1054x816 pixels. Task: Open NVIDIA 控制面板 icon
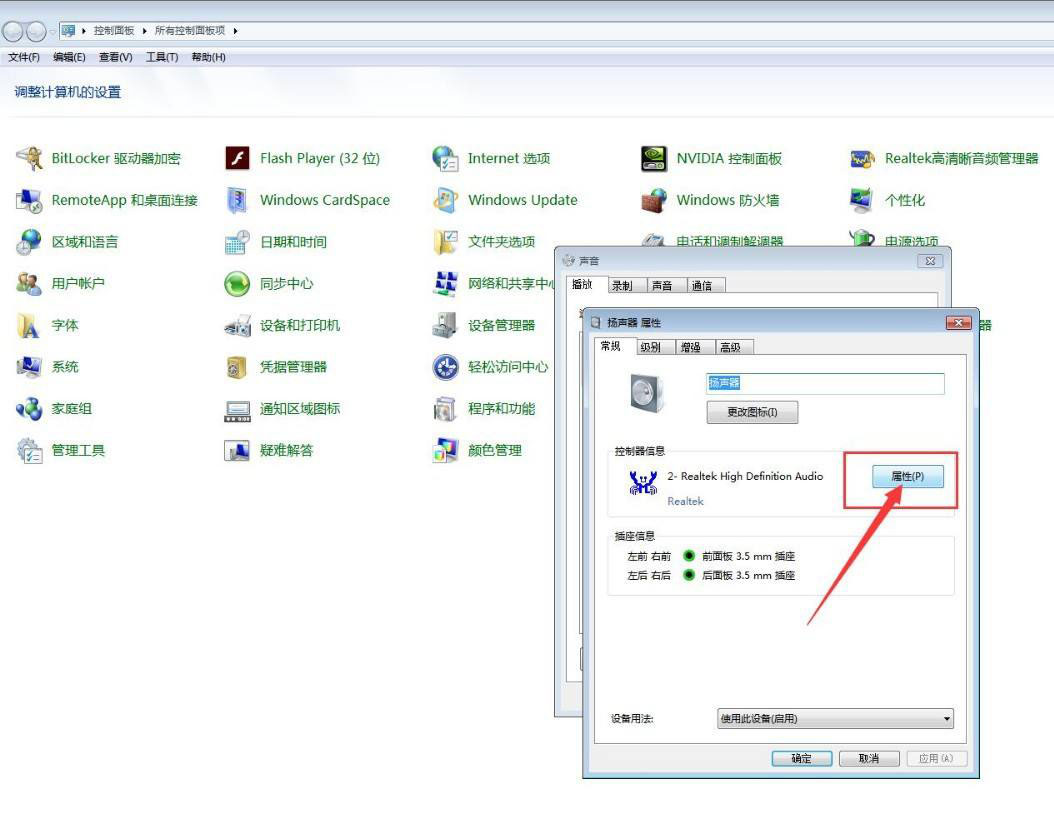(x=654, y=158)
